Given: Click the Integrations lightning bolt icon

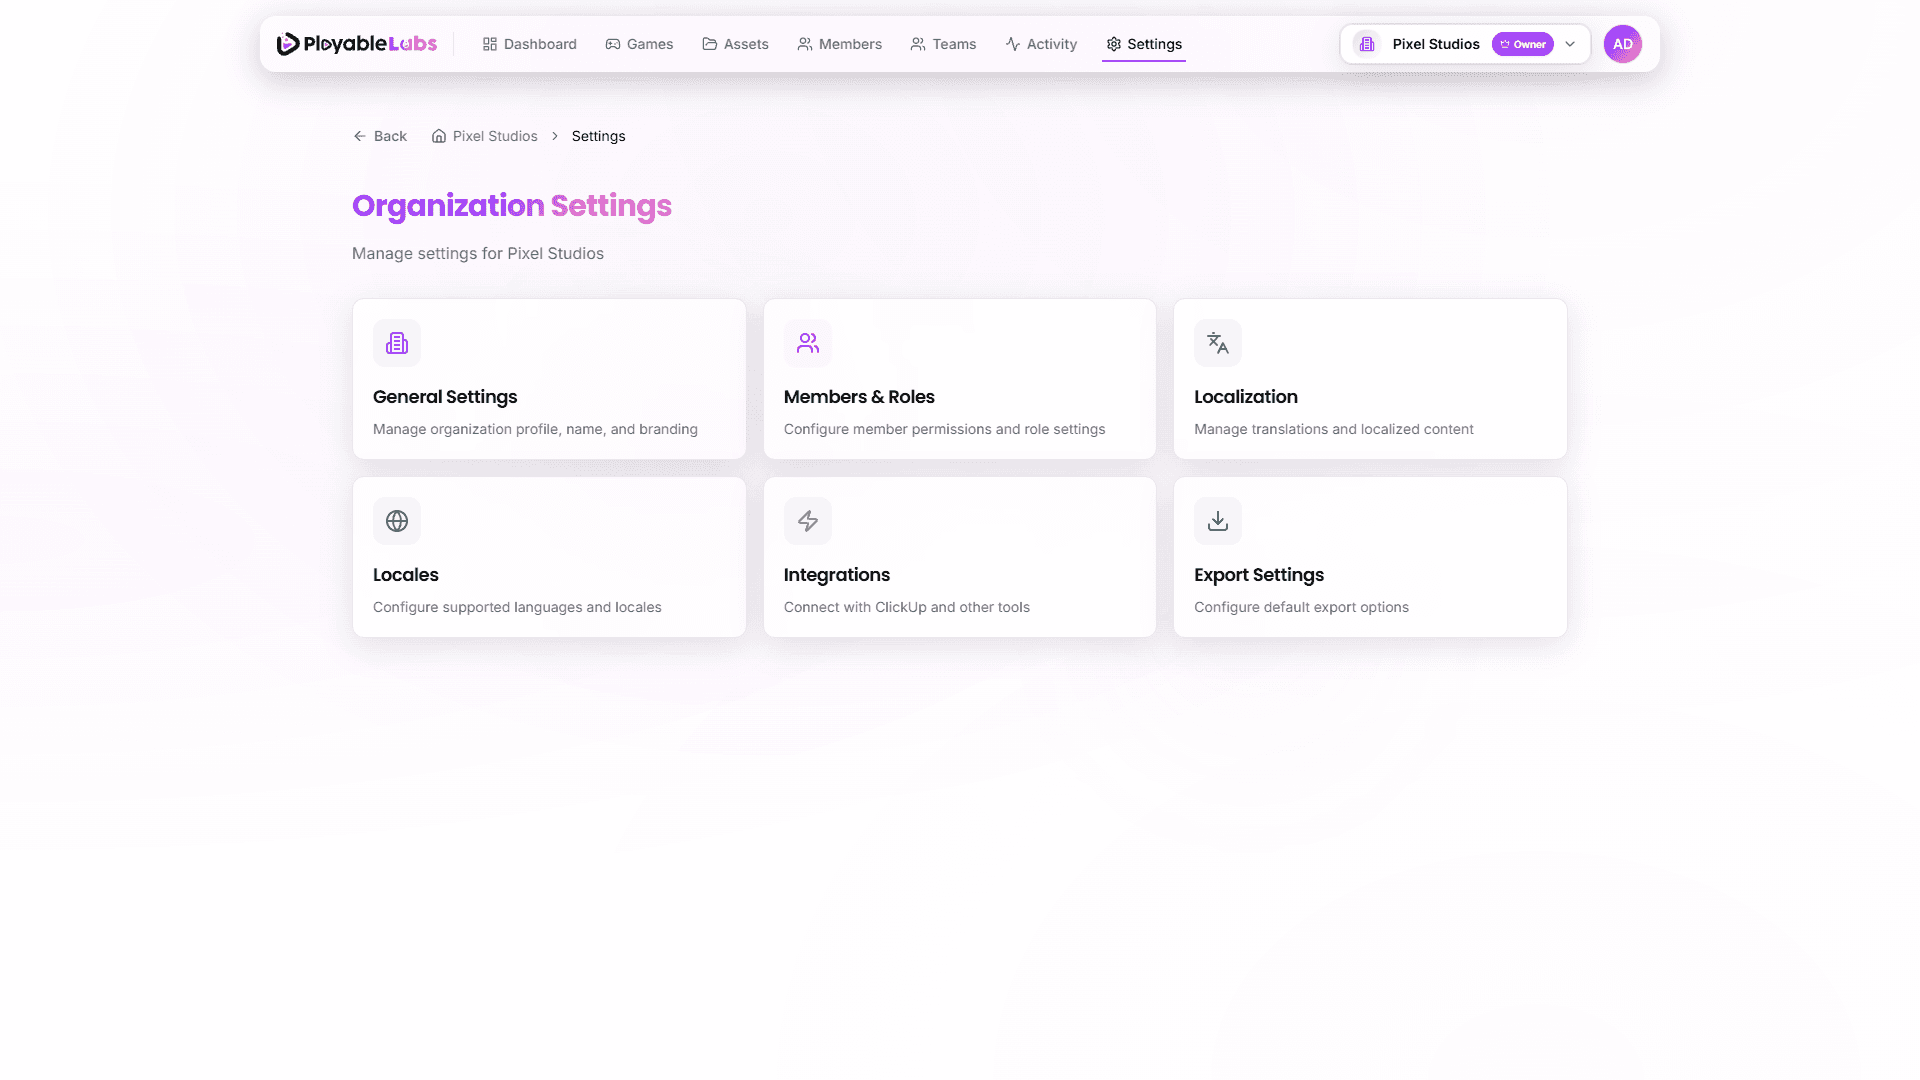Looking at the screenshot, I should [x=807, y=520].
